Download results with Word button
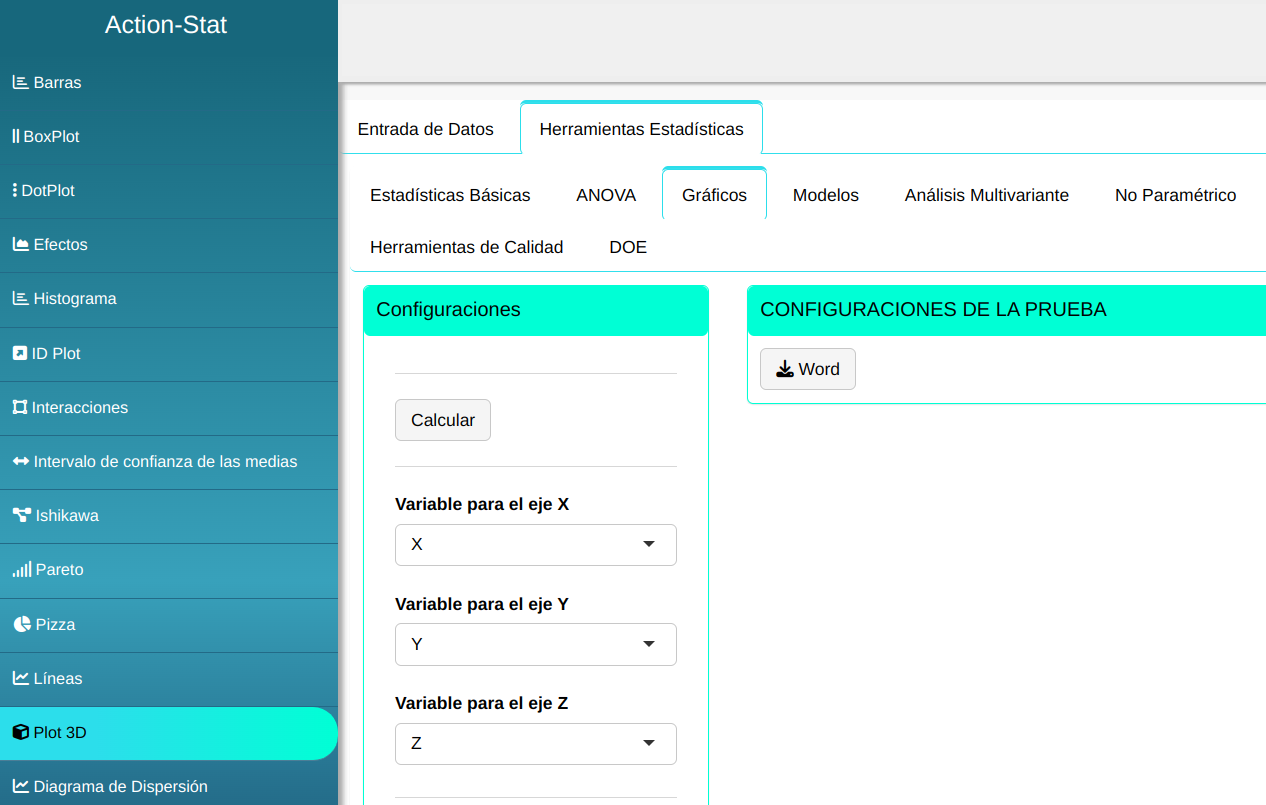The image size is (1266, 805). 807,369
